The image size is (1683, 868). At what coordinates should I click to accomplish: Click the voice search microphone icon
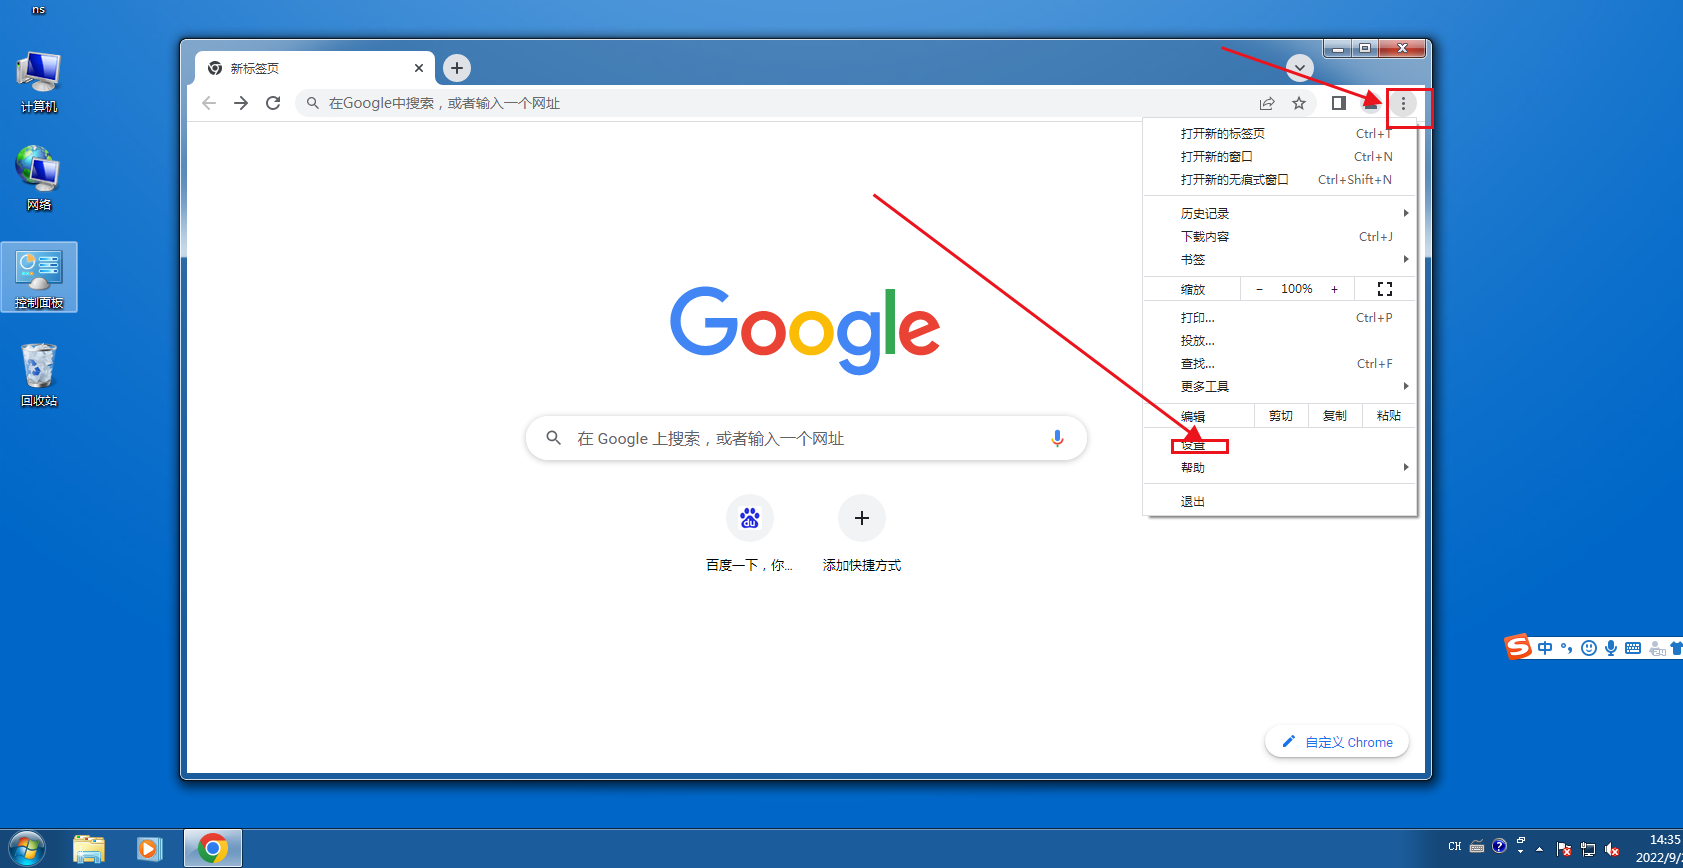pos(1057,438)
